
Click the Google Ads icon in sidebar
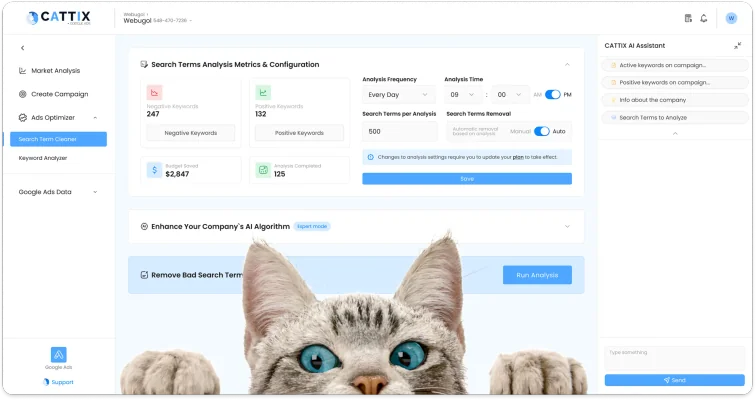pyautogui.click(x=58, y=356)
